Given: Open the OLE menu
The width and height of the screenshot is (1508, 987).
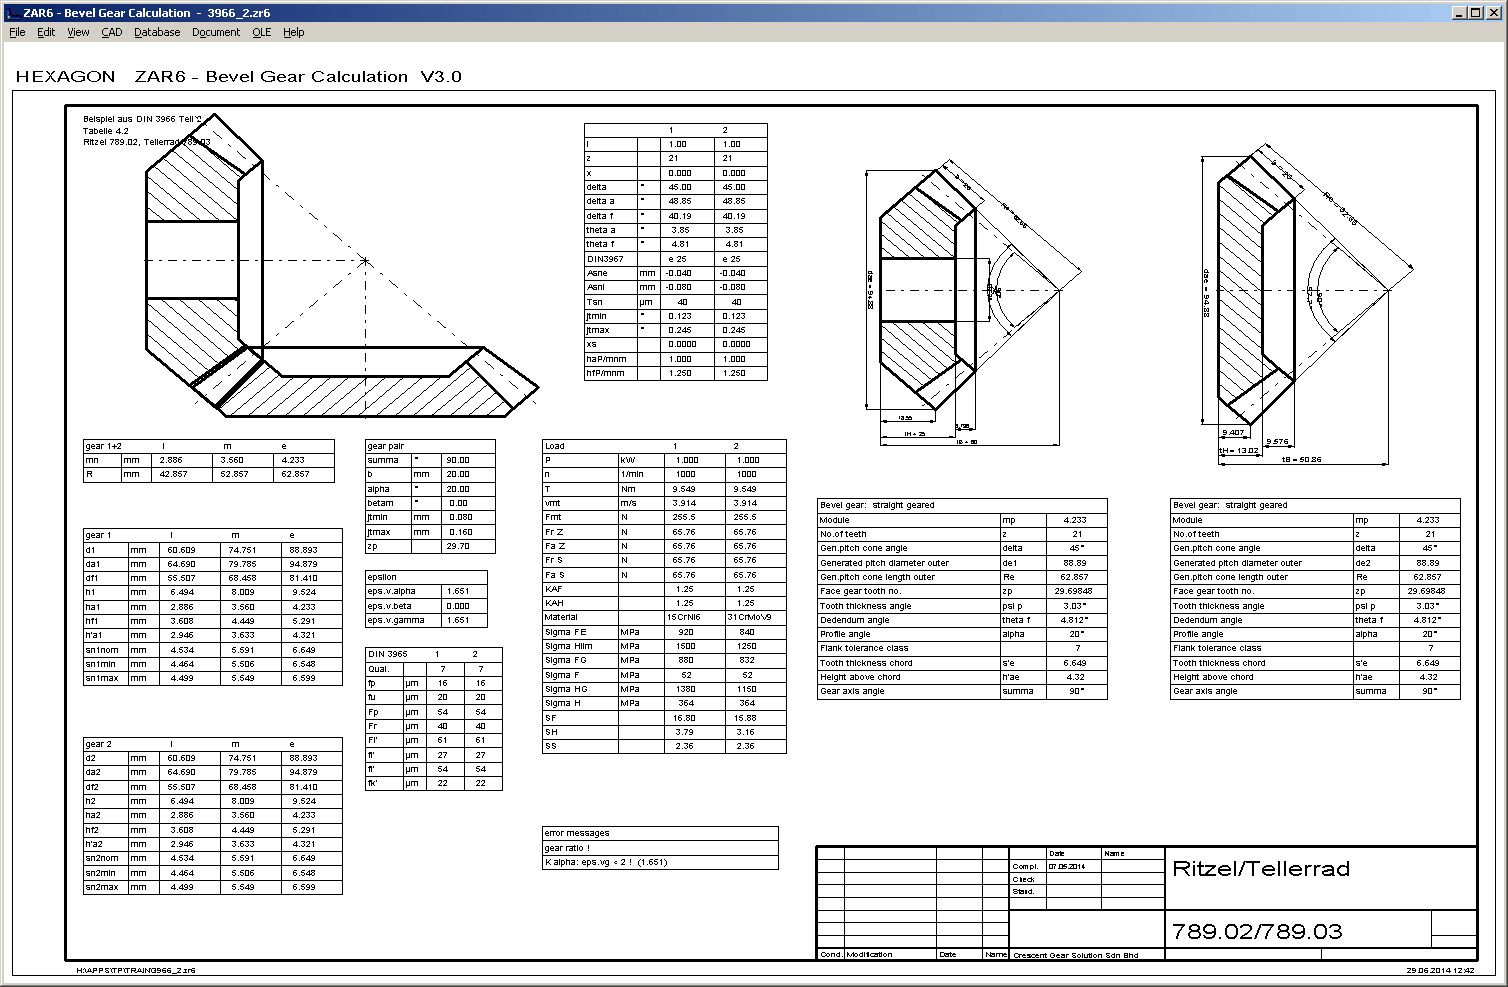Looking at the screenshot, I should point(261,32).
